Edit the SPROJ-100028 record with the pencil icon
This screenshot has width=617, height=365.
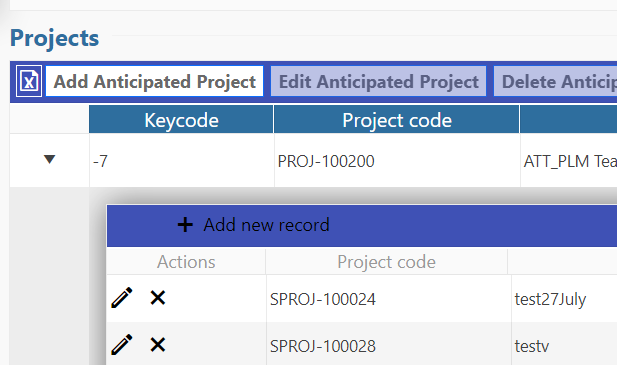tap(122, 345)
